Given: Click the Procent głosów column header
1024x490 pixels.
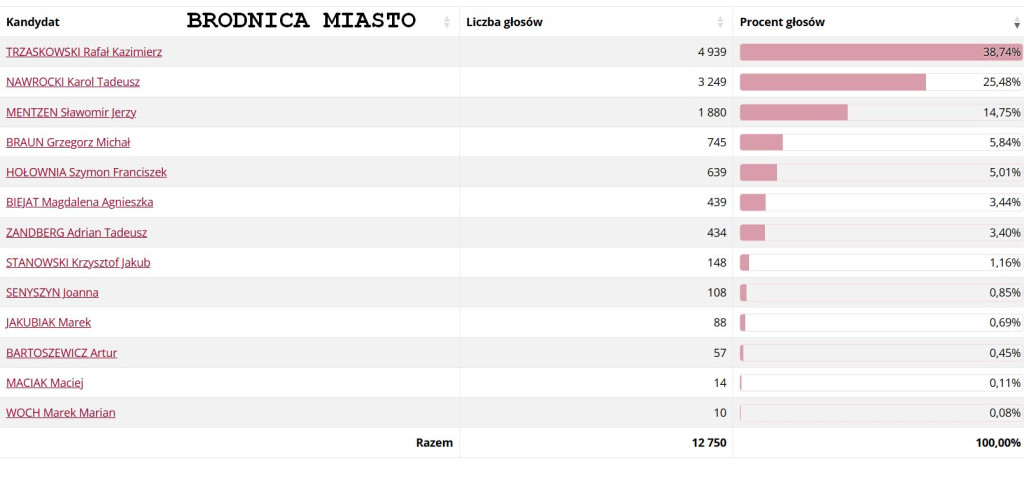Looking at the screenshot, I should 782,22.
